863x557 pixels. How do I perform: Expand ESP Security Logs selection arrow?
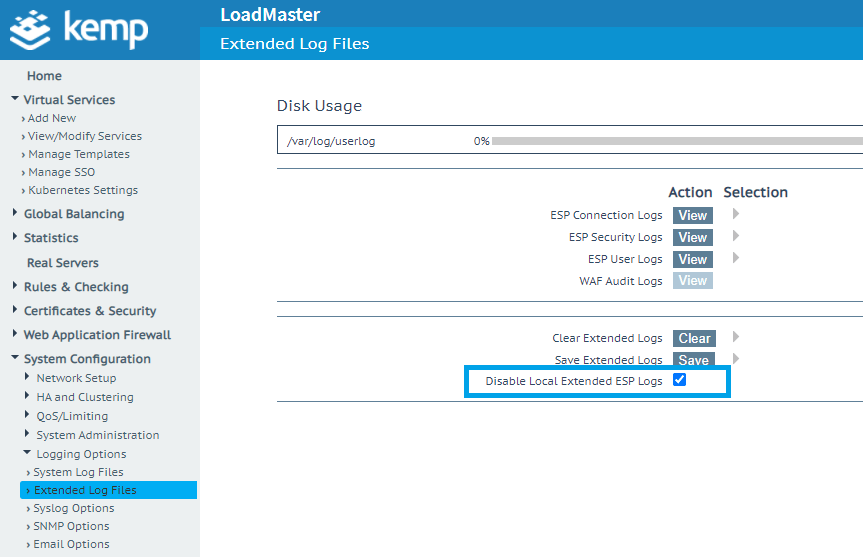(x=736, y=236)
